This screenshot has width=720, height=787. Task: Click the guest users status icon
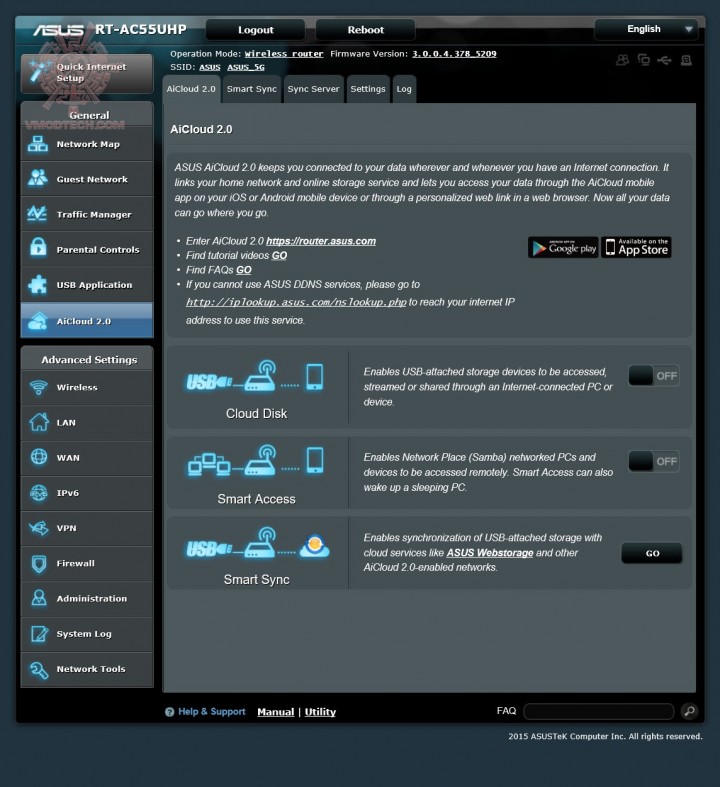(623, 60)
